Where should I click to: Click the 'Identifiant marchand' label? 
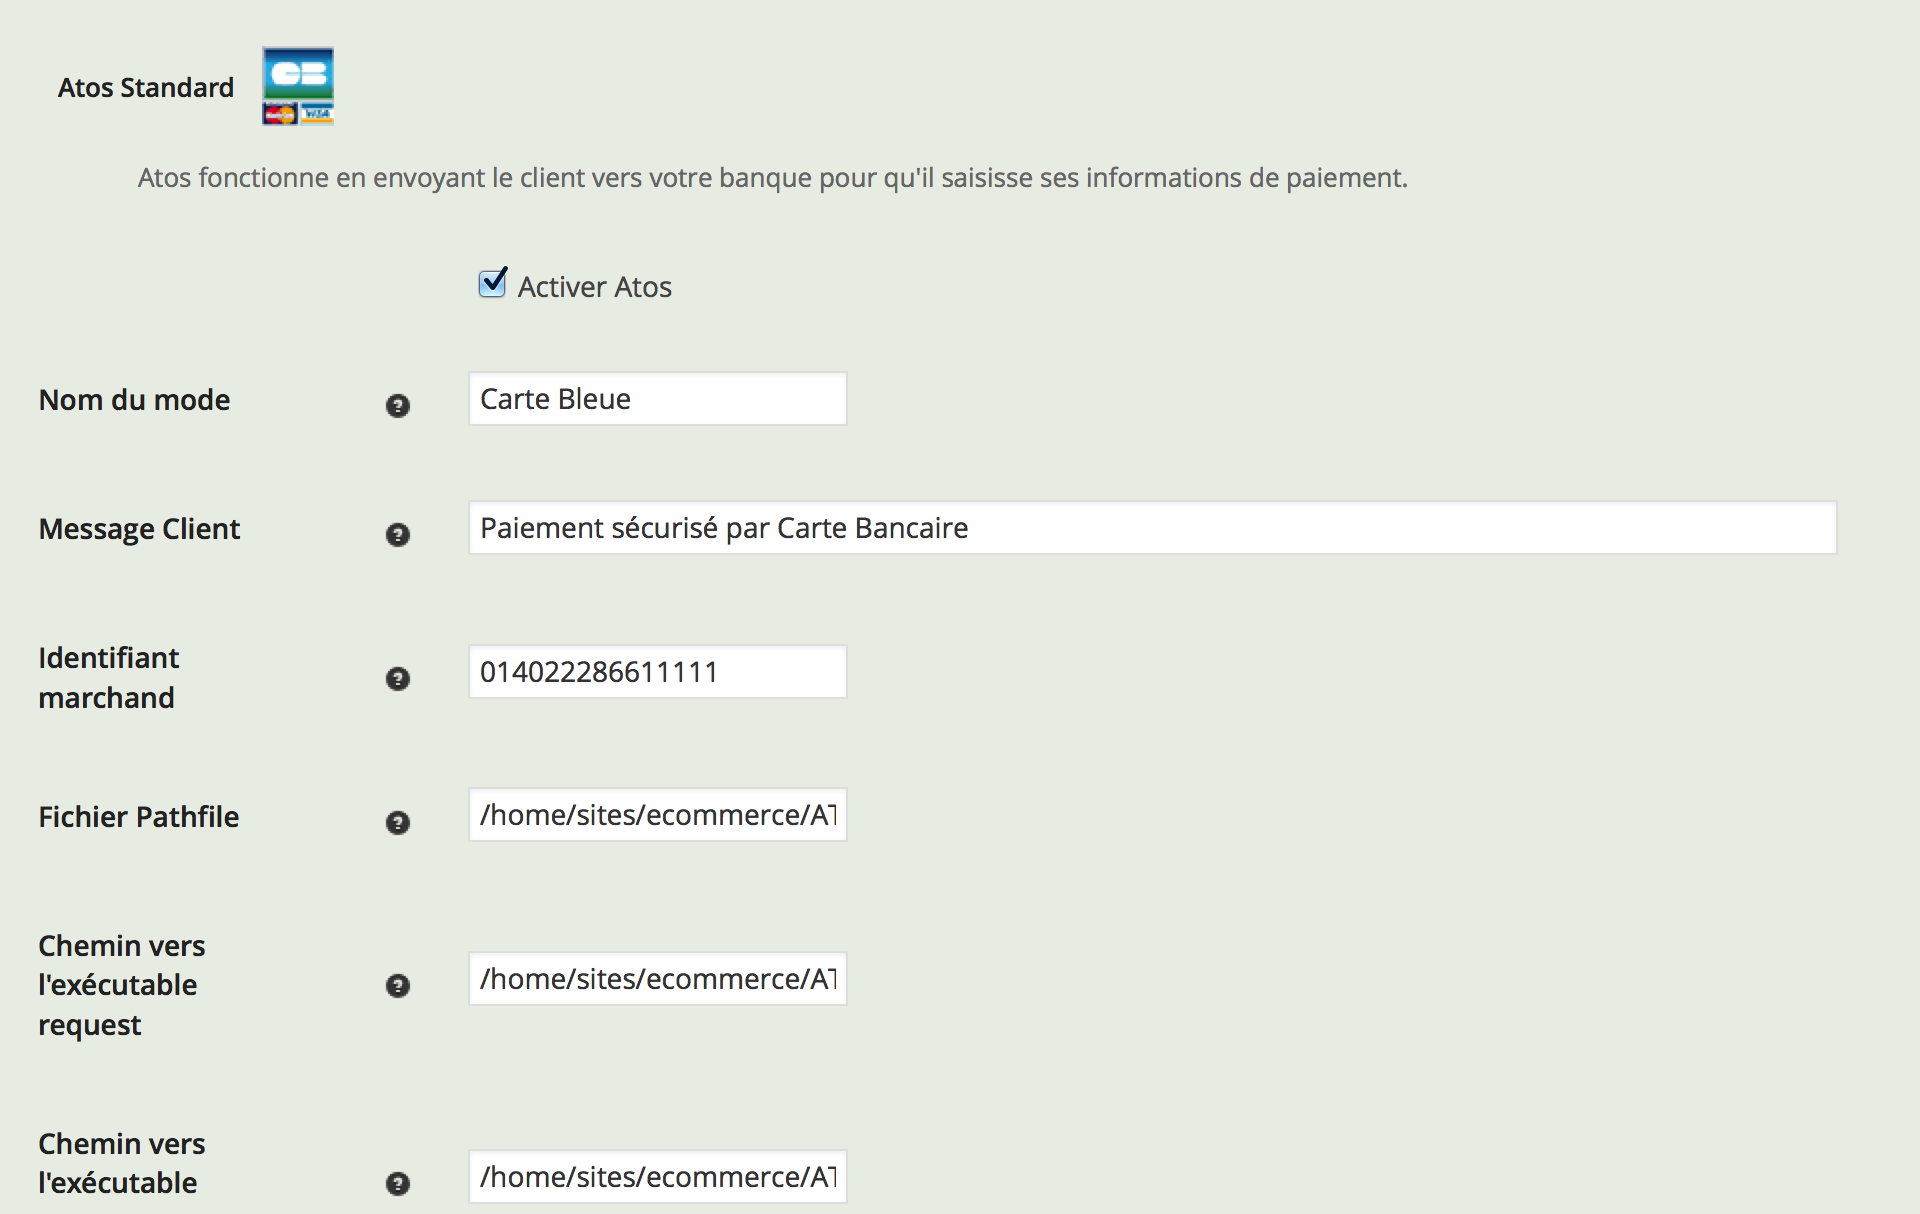[x=108, y=677]
